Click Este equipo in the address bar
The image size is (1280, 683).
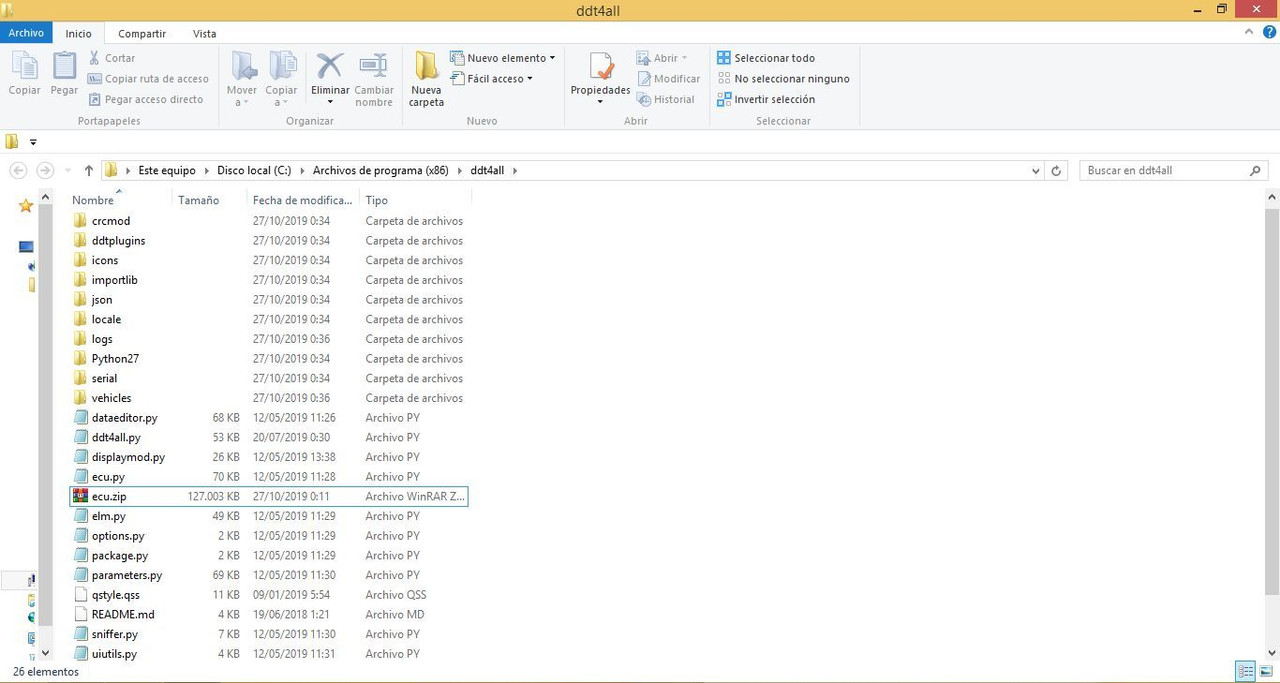click(x=167, y=171)
